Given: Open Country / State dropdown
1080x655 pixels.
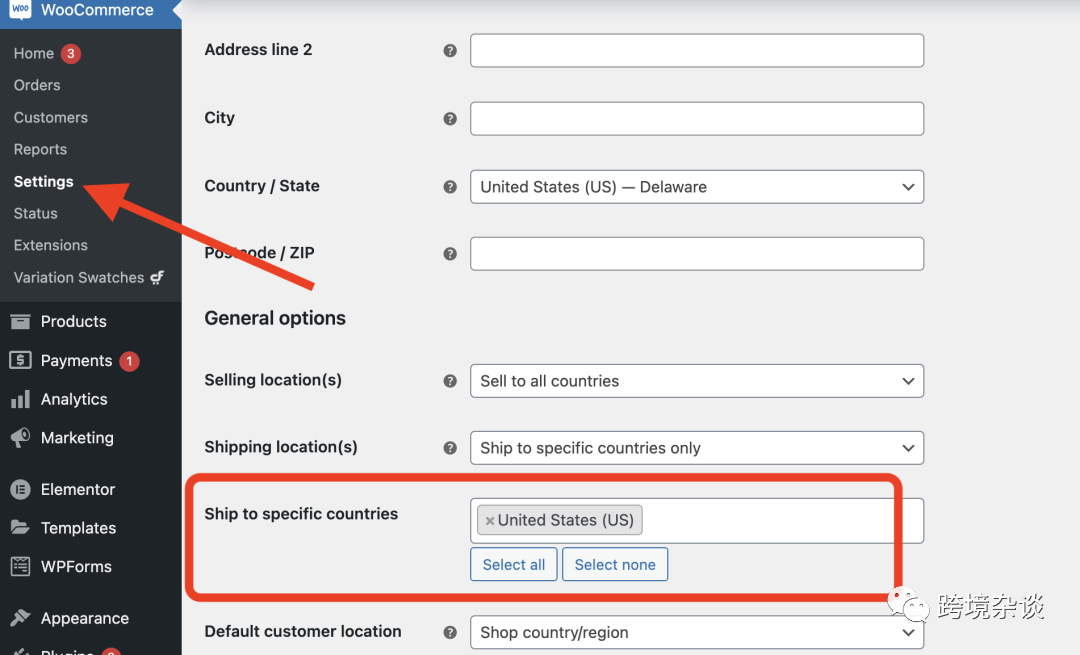Looking at the screenshot, I should pos(696,187).
